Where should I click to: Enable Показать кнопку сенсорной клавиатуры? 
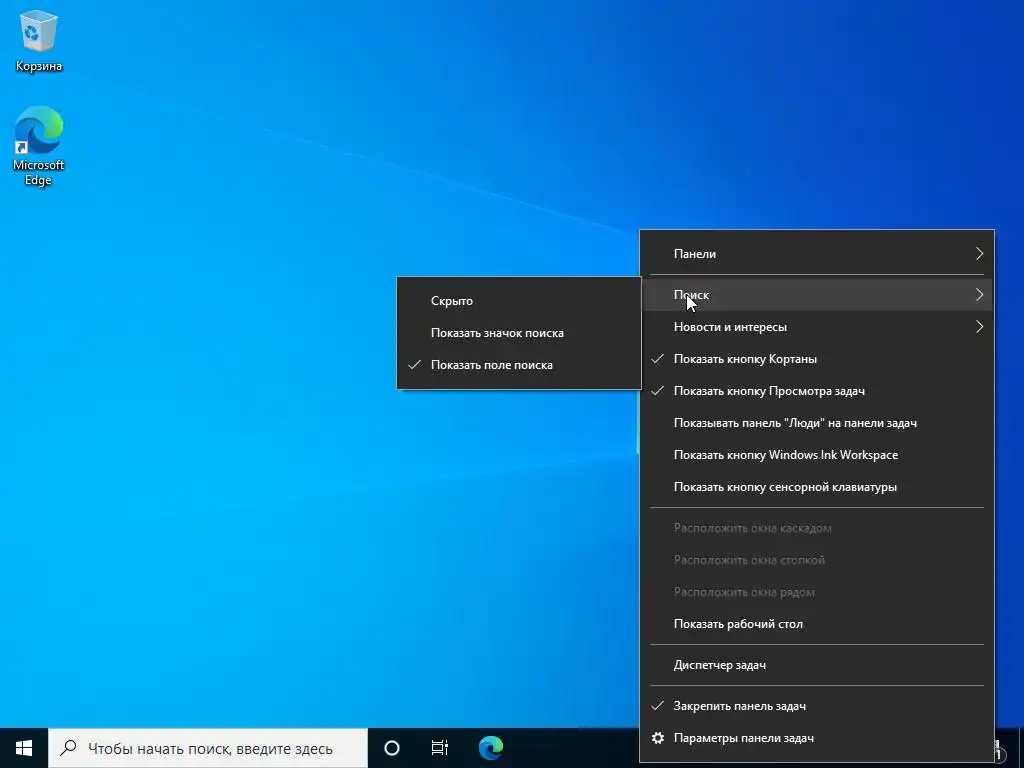(817, 487)
